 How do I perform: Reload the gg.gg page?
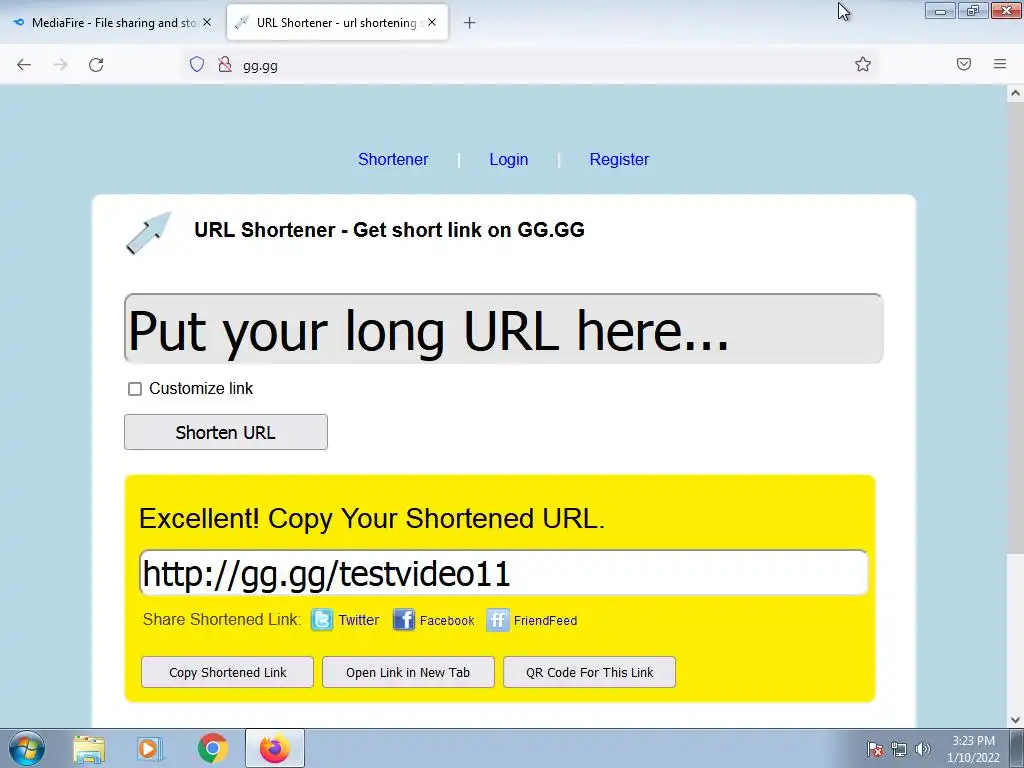[x=96, y=65]
